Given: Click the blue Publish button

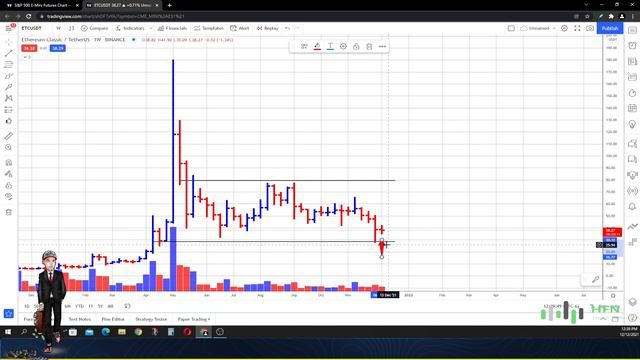Looking at the screenshot, I should click(x=610, y=28).
